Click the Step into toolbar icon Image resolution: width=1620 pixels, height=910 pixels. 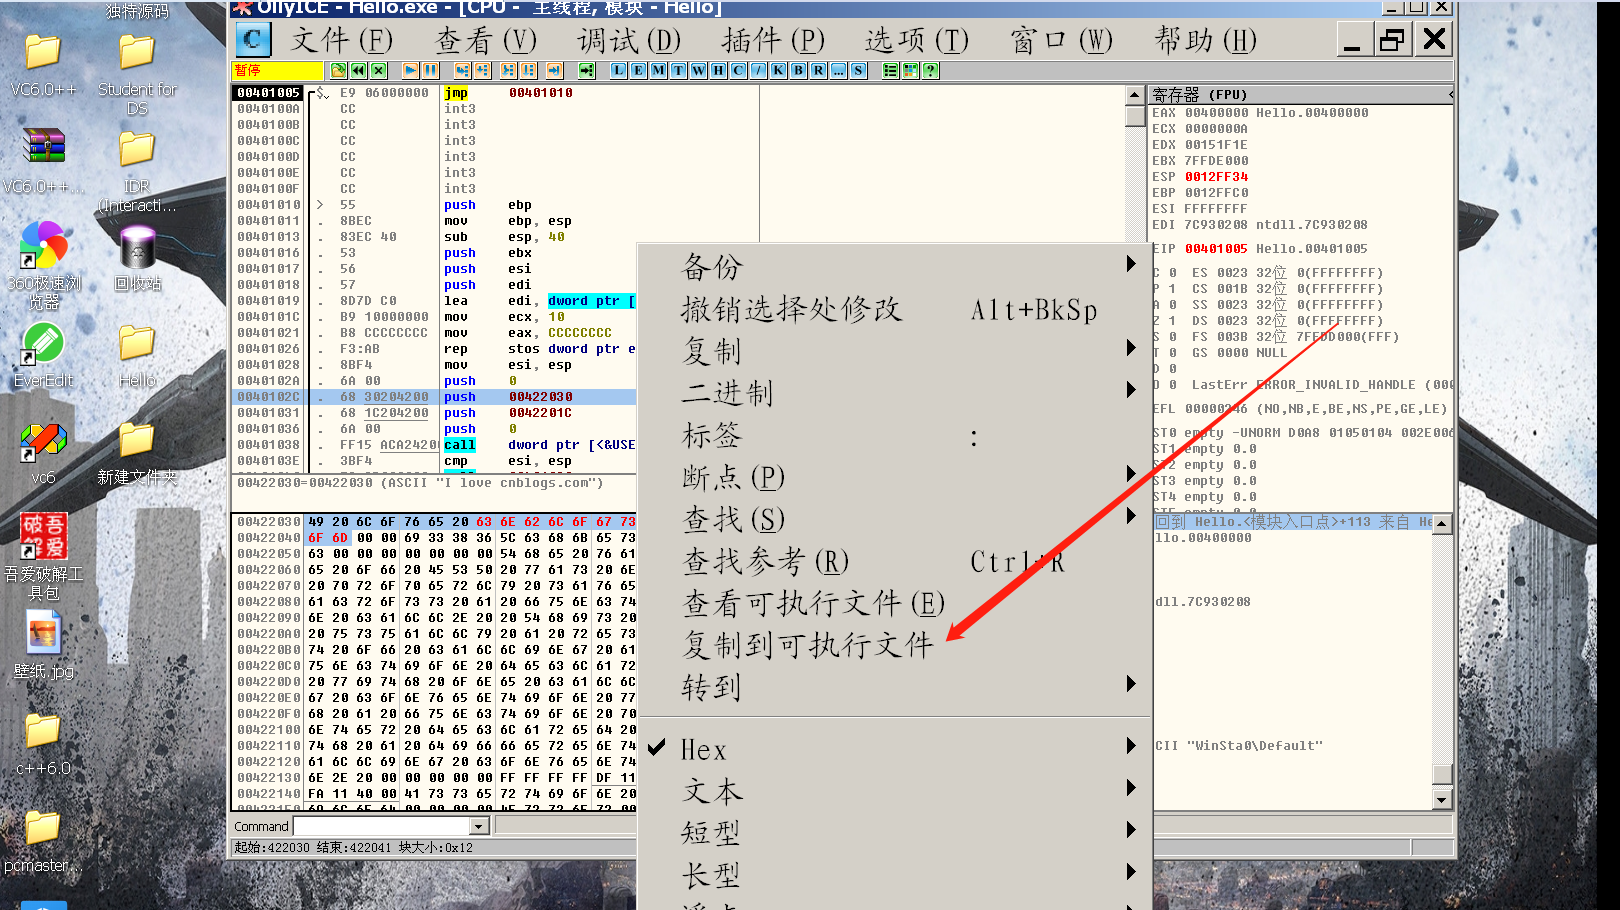tap(462, 70)
